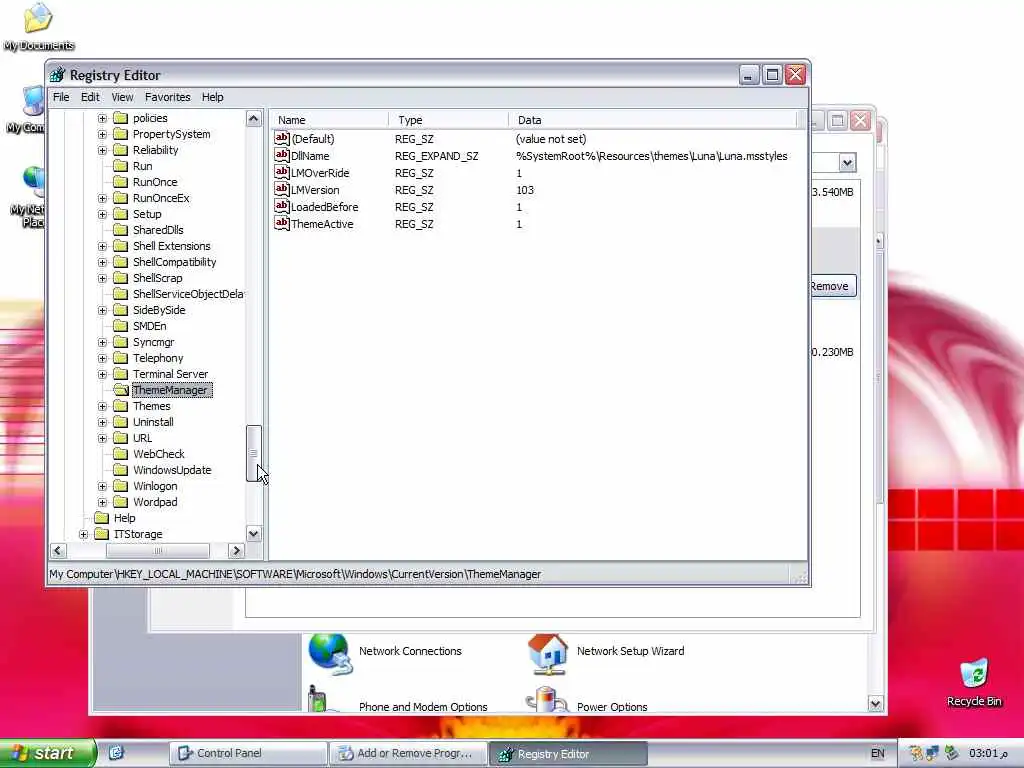Open the Favorites menu in Registry Editor

pyautogui.click(x=167, y=97)
